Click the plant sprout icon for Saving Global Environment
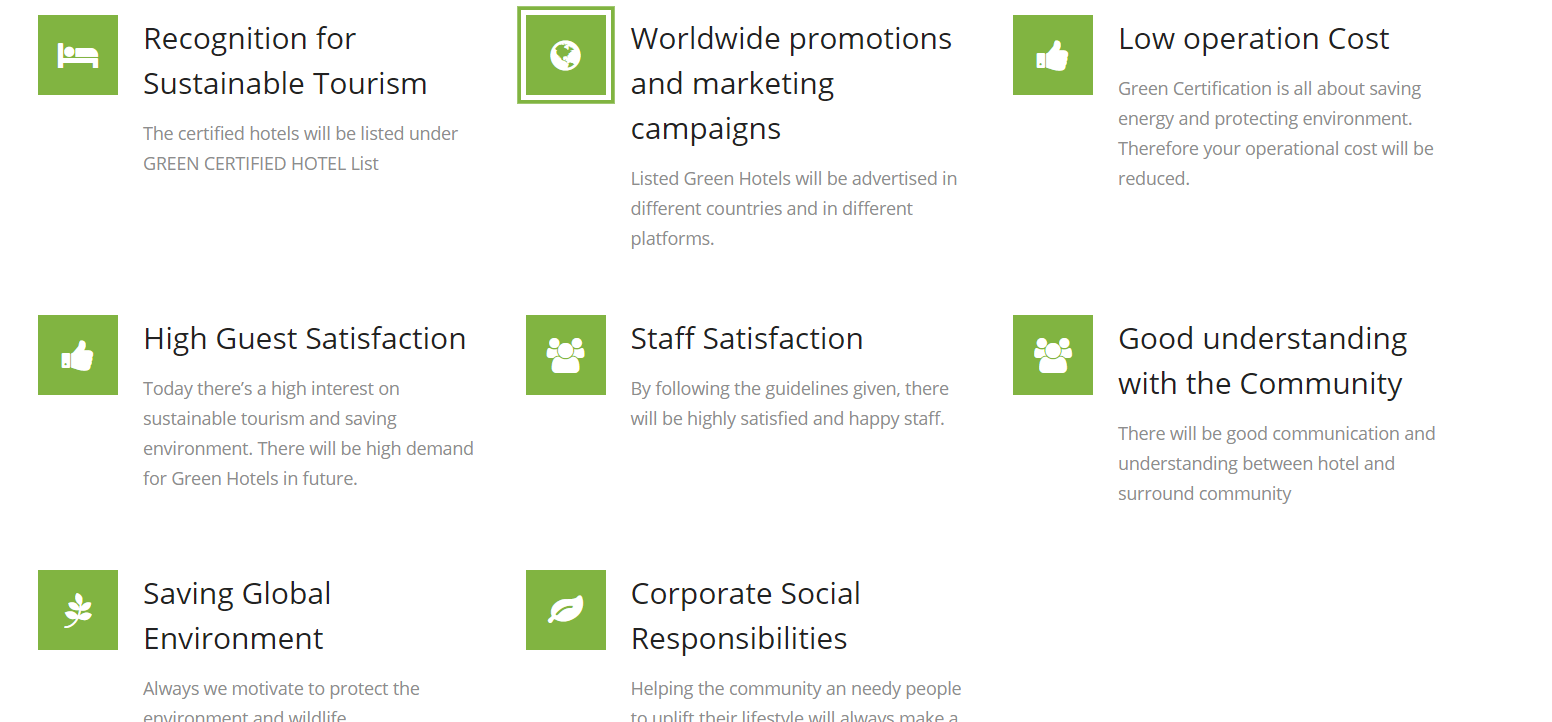This screenshot has height=722, width=1552. pos(78,610)
